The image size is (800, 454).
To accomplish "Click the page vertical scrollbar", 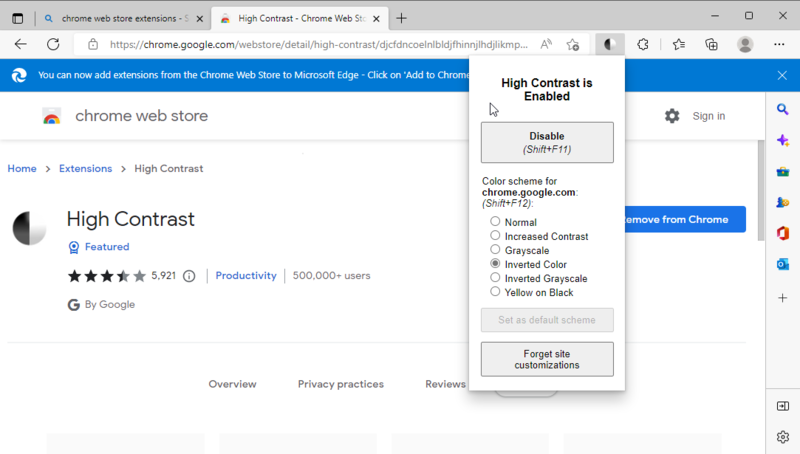I will click(761, 190).
